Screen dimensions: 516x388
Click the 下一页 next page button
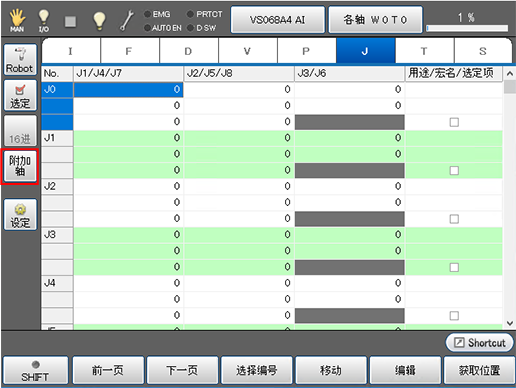[182, 370]
